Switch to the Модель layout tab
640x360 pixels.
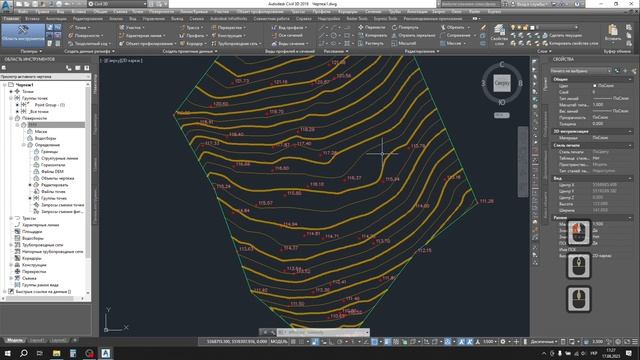click(x=14, y=340)
